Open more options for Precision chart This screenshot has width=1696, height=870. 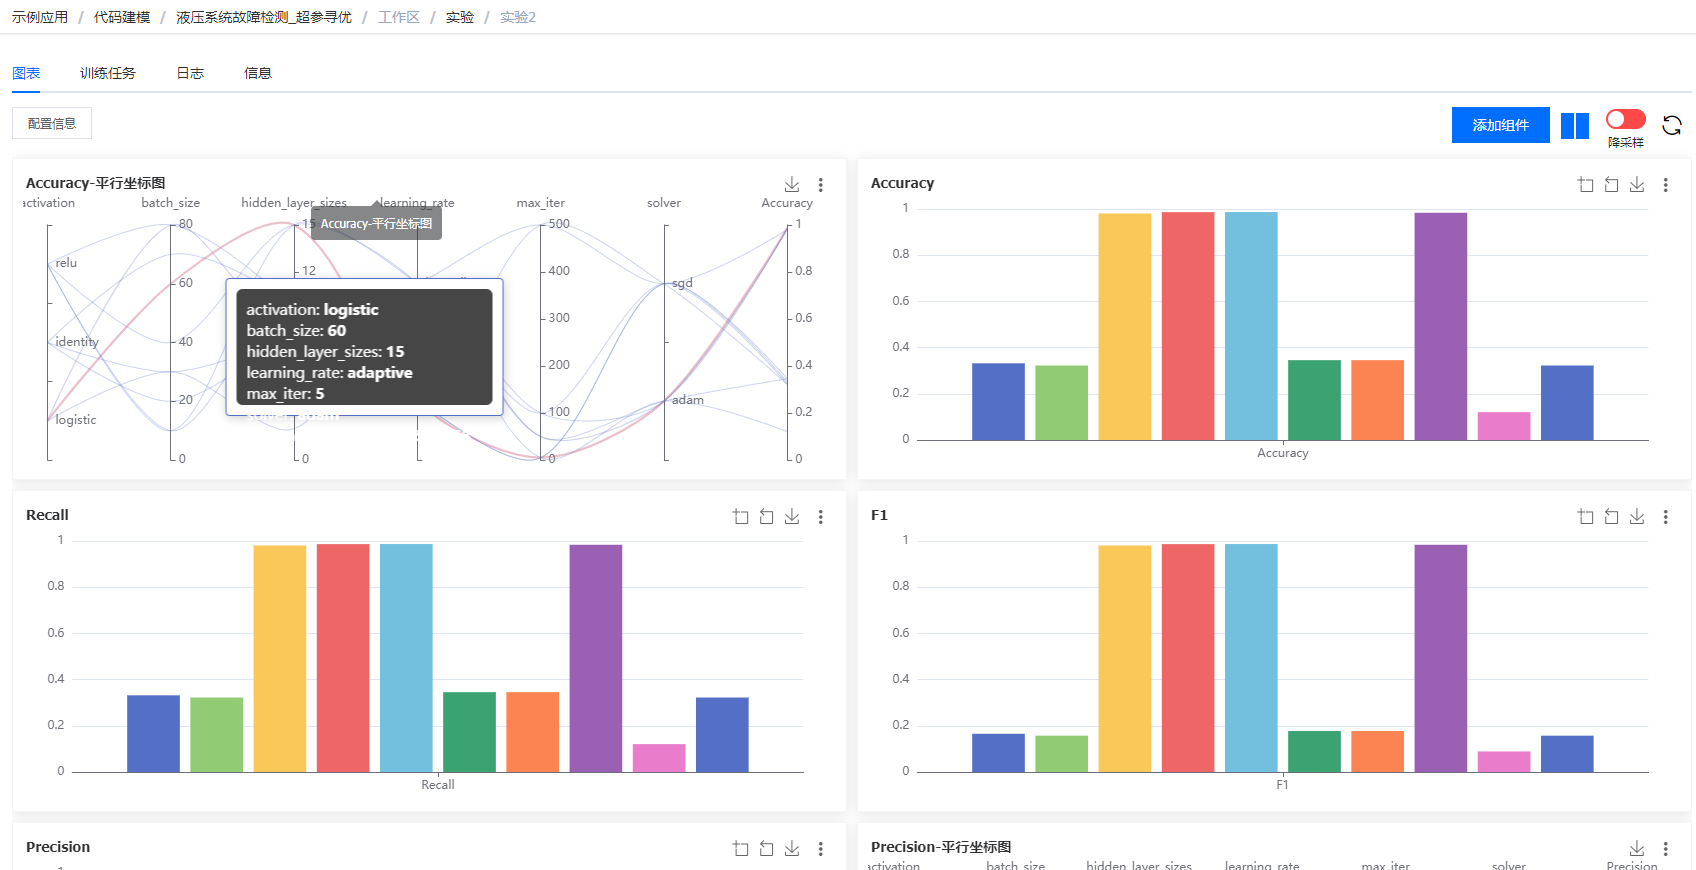click(821, 849)
